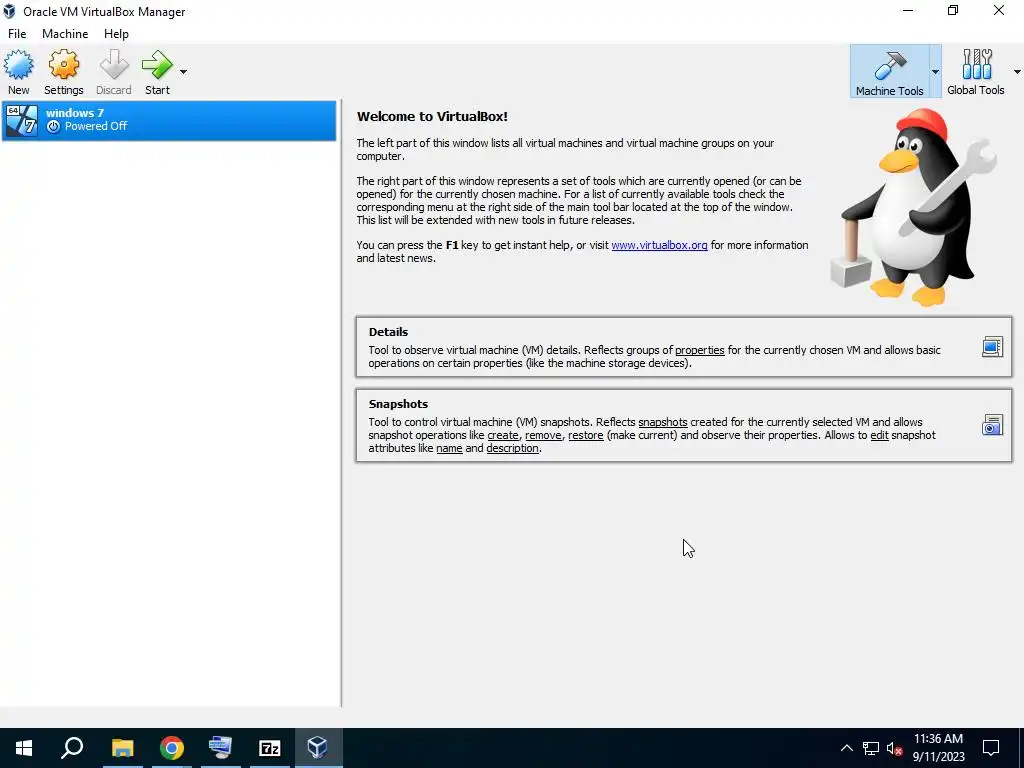Create a new VM with New icon
Viewport: 1024px width, 768px height.
(18, 72)
